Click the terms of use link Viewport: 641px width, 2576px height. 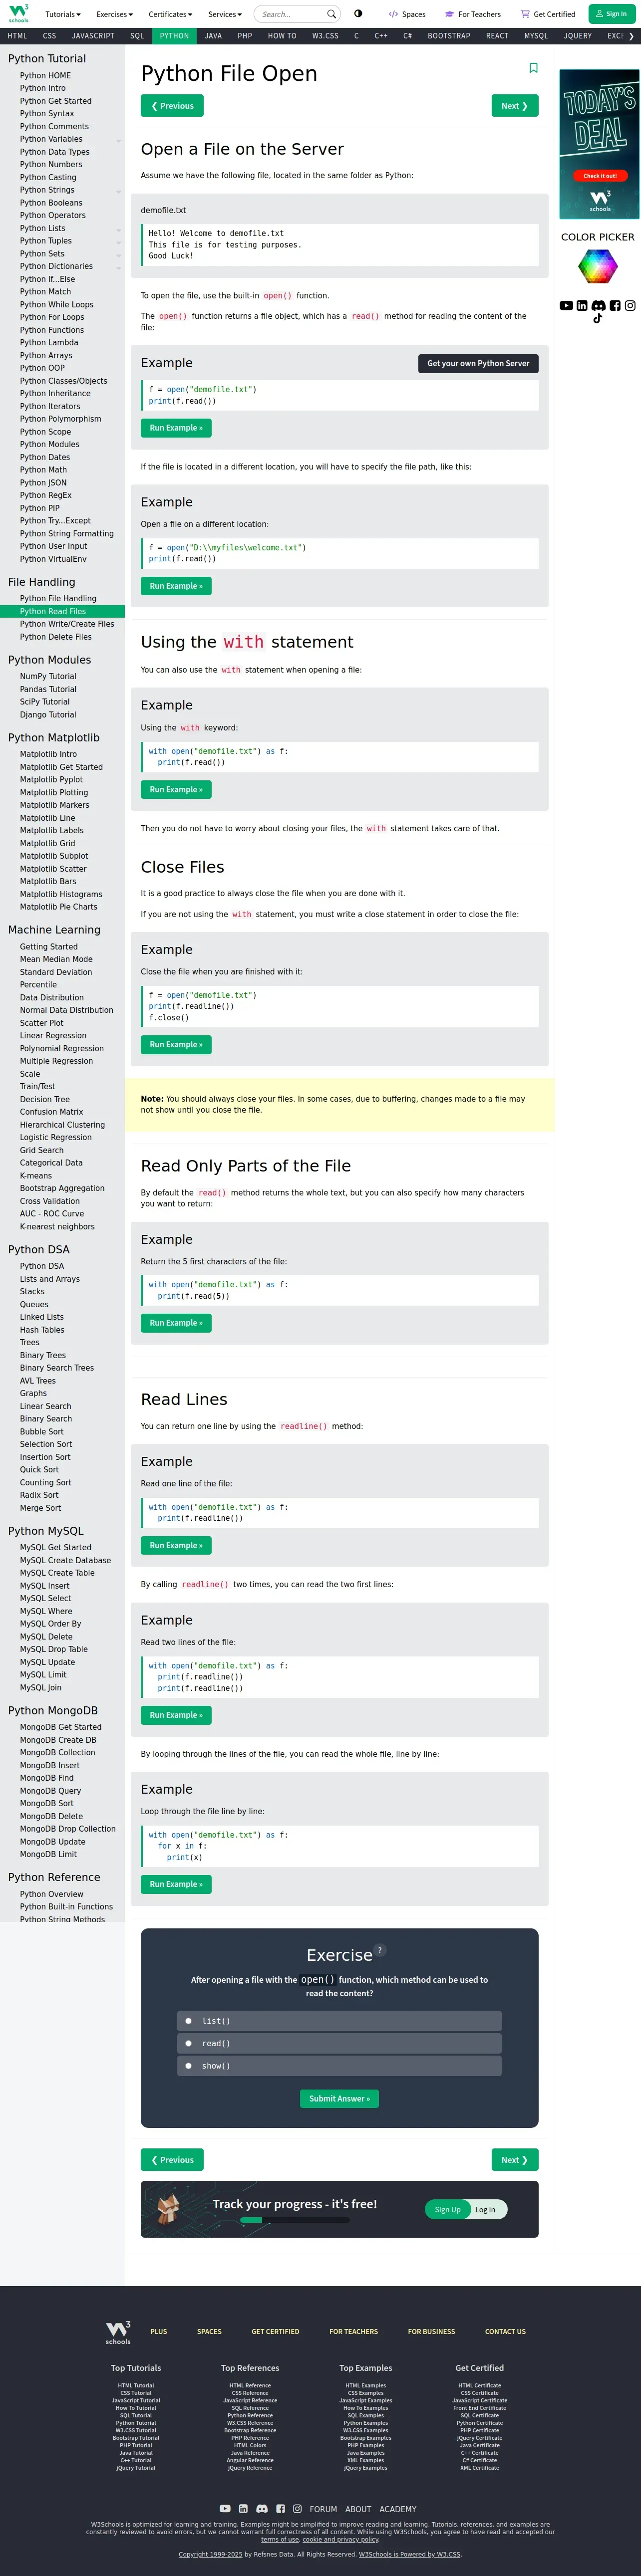click(x=279, y=2539)
